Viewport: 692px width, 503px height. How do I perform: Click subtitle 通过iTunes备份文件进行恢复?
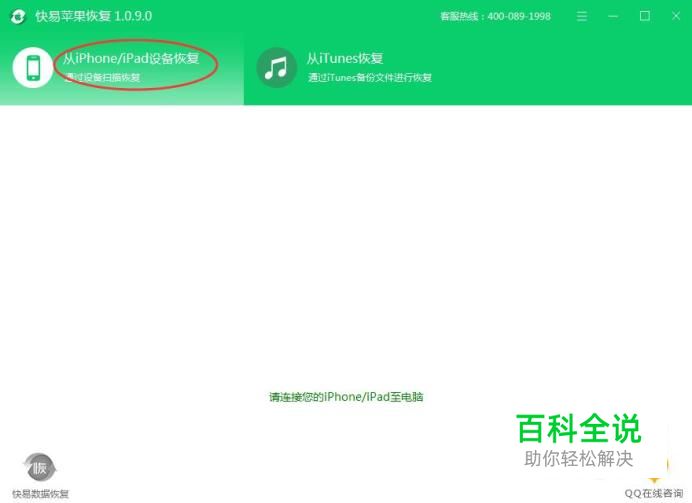coord(369,78)
